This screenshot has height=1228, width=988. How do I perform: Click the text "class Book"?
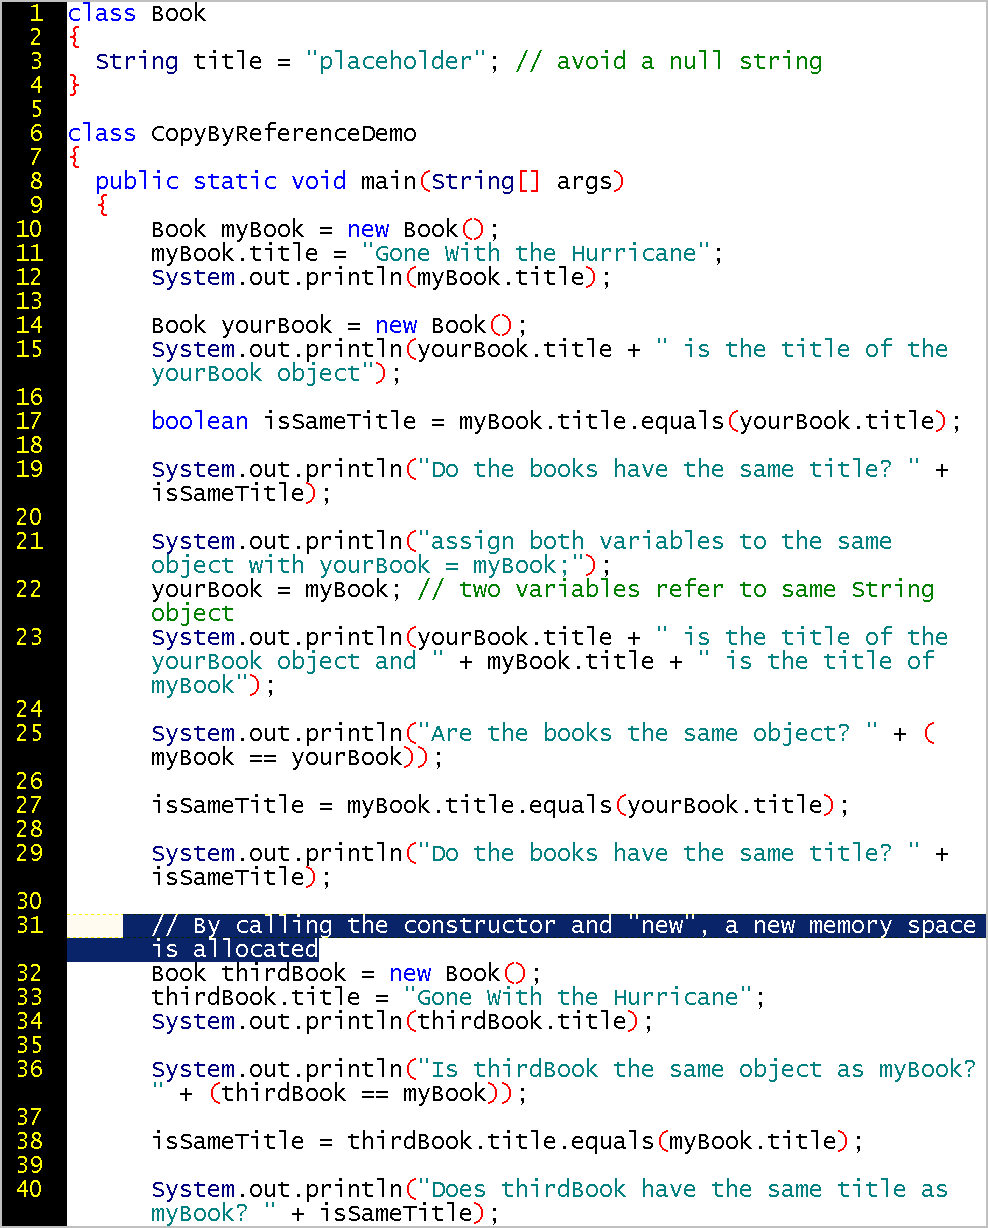(137, 14)
